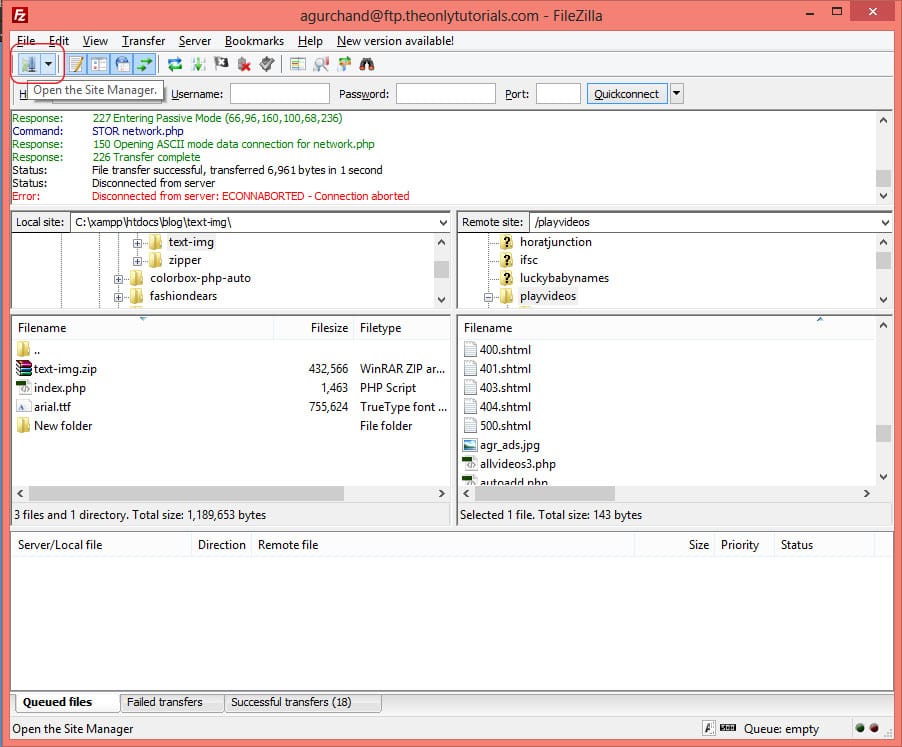
Task: Open the Quickconnect history dropdown
Action: pos(676,94)
